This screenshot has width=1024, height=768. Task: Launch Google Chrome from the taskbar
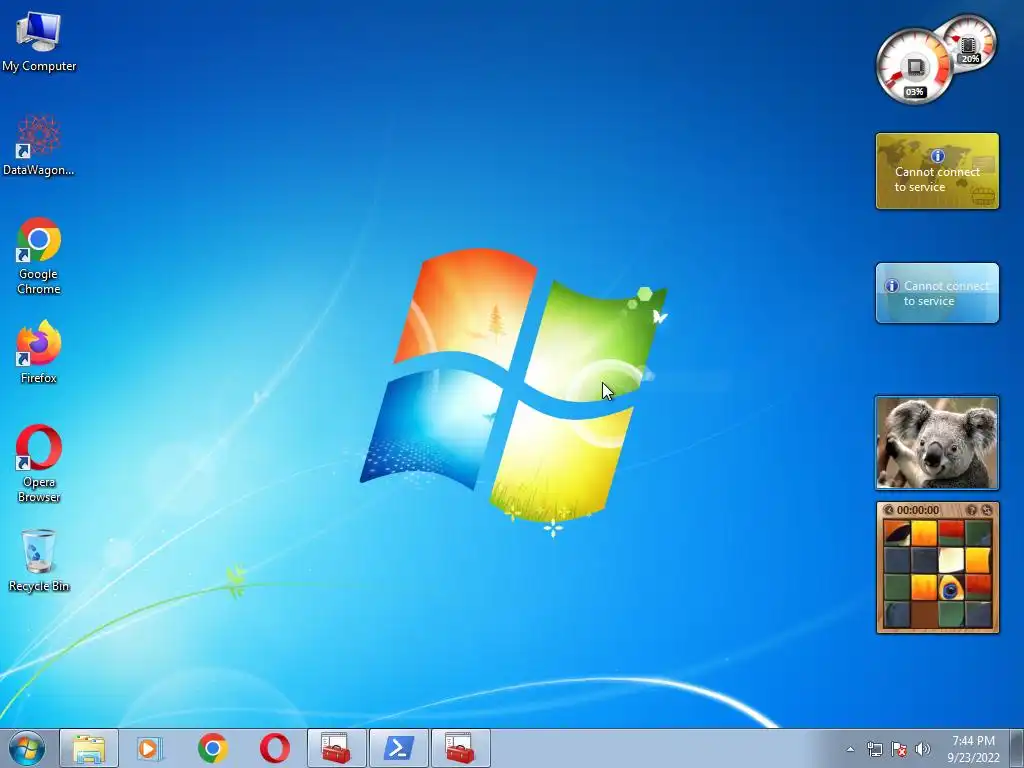pyautogui.click(x=212, y=748)
